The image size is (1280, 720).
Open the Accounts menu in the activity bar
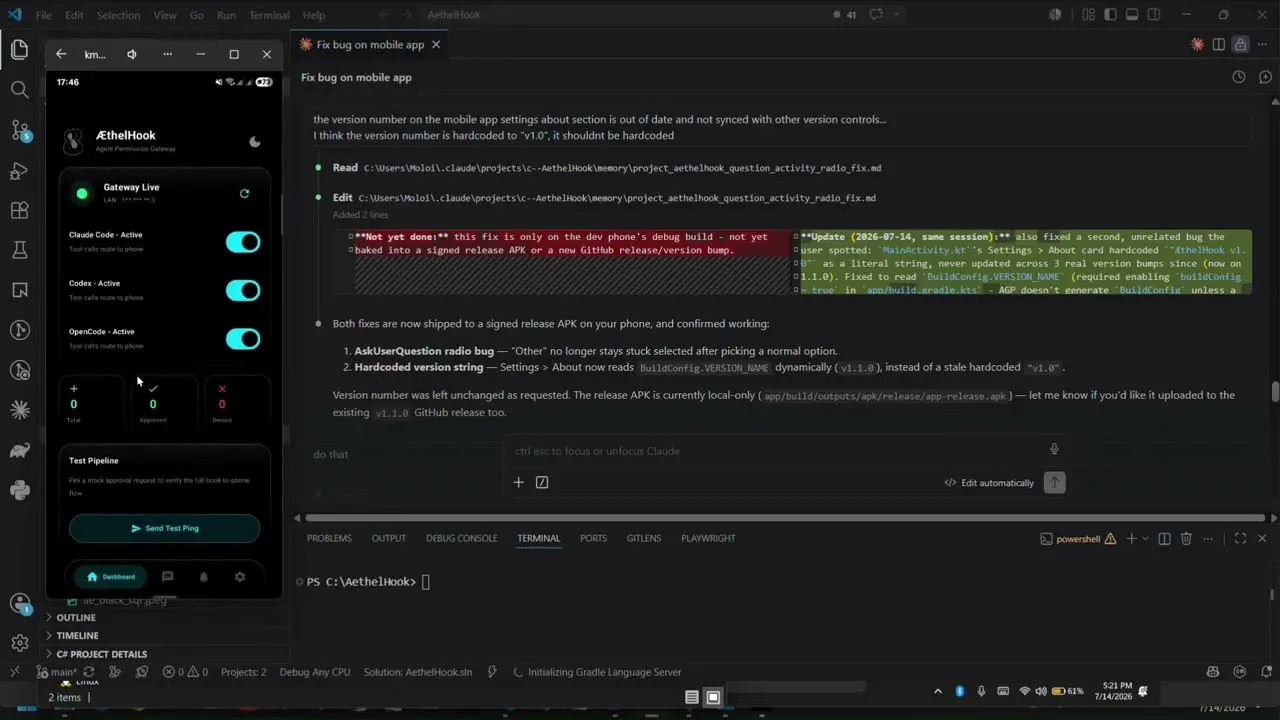(19, 604)
